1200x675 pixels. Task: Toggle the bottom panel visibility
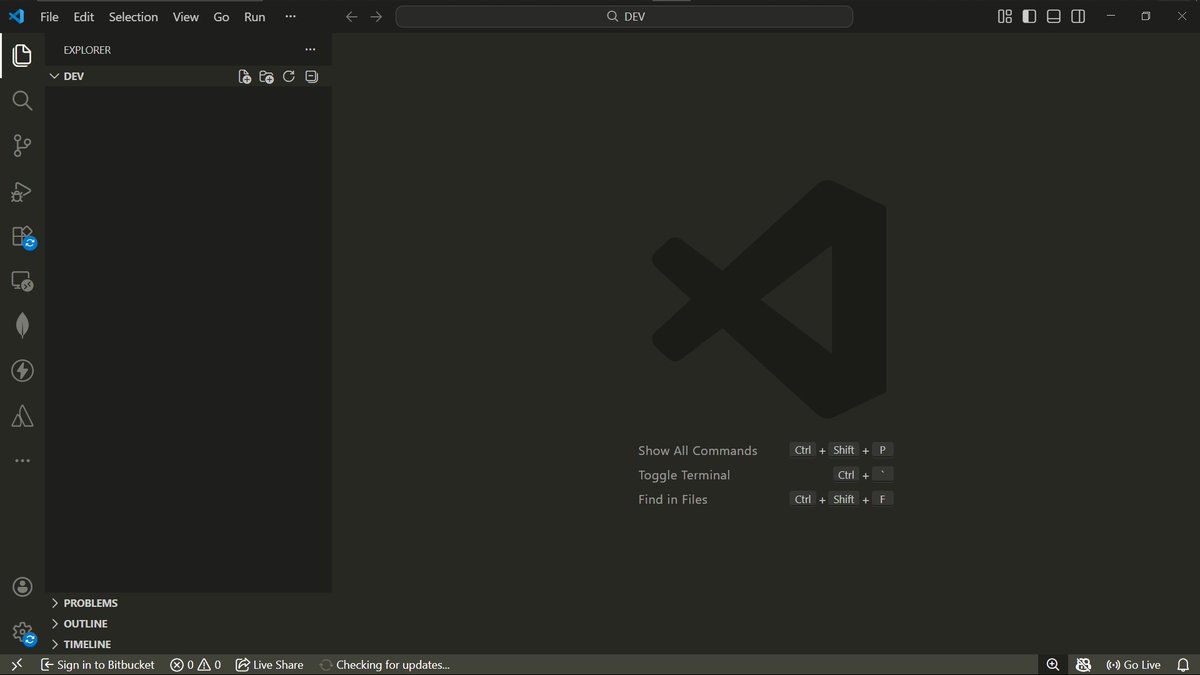[x=1053, y=17]
